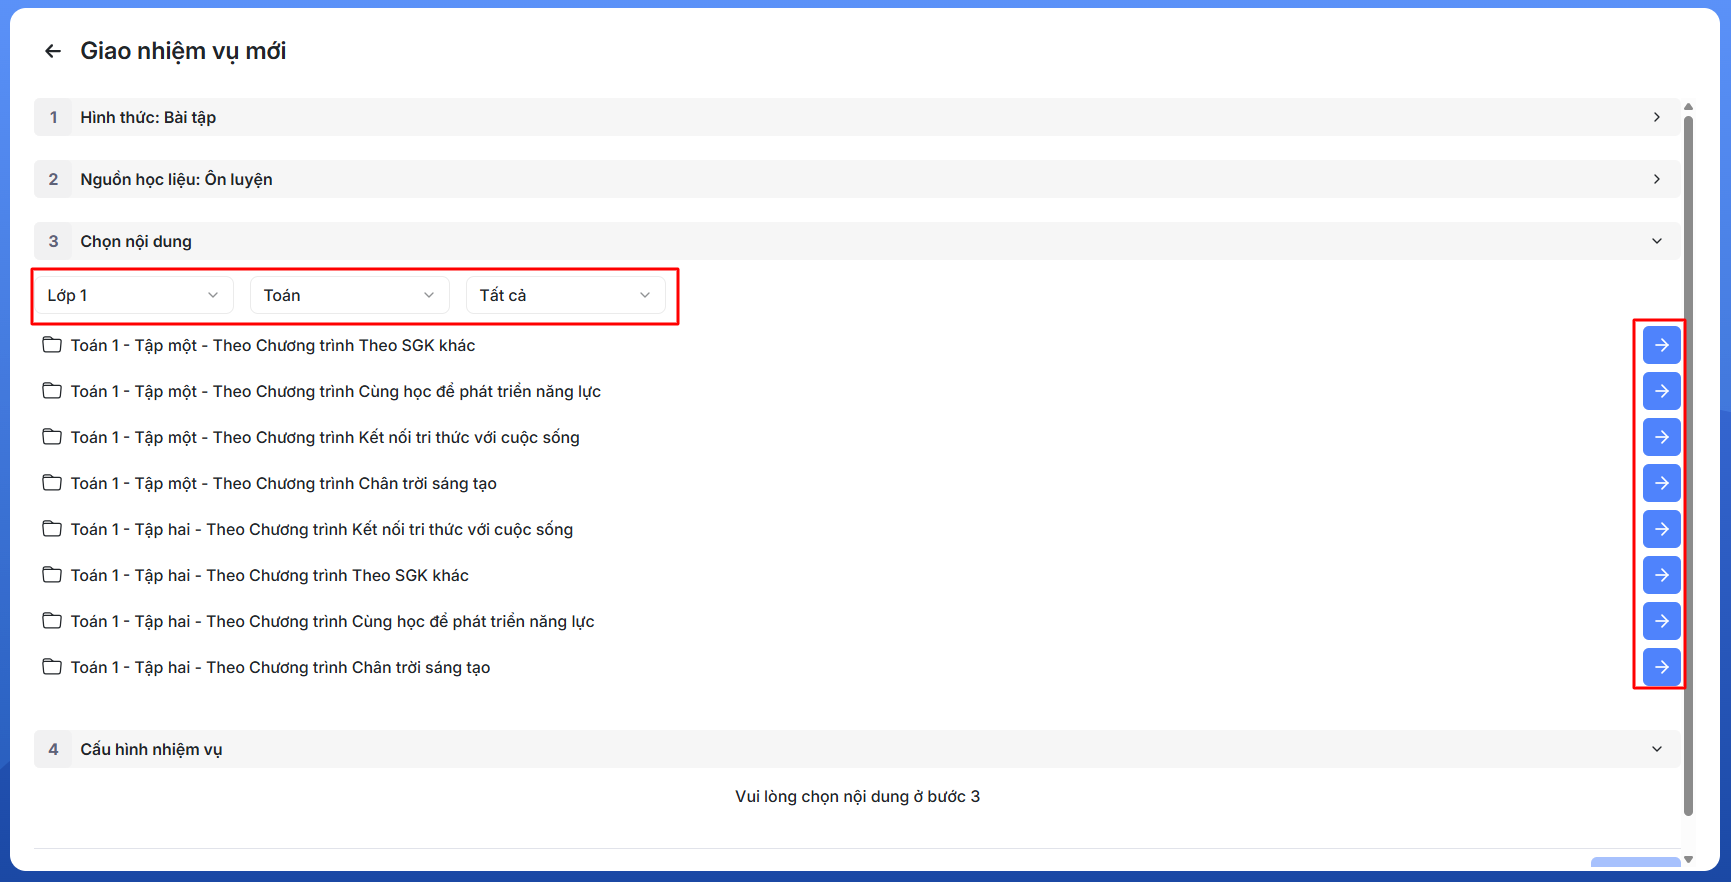Click arrow button for Tập một Chân trời sáng tạo

pyautogui.click(x=1661, y=483)
